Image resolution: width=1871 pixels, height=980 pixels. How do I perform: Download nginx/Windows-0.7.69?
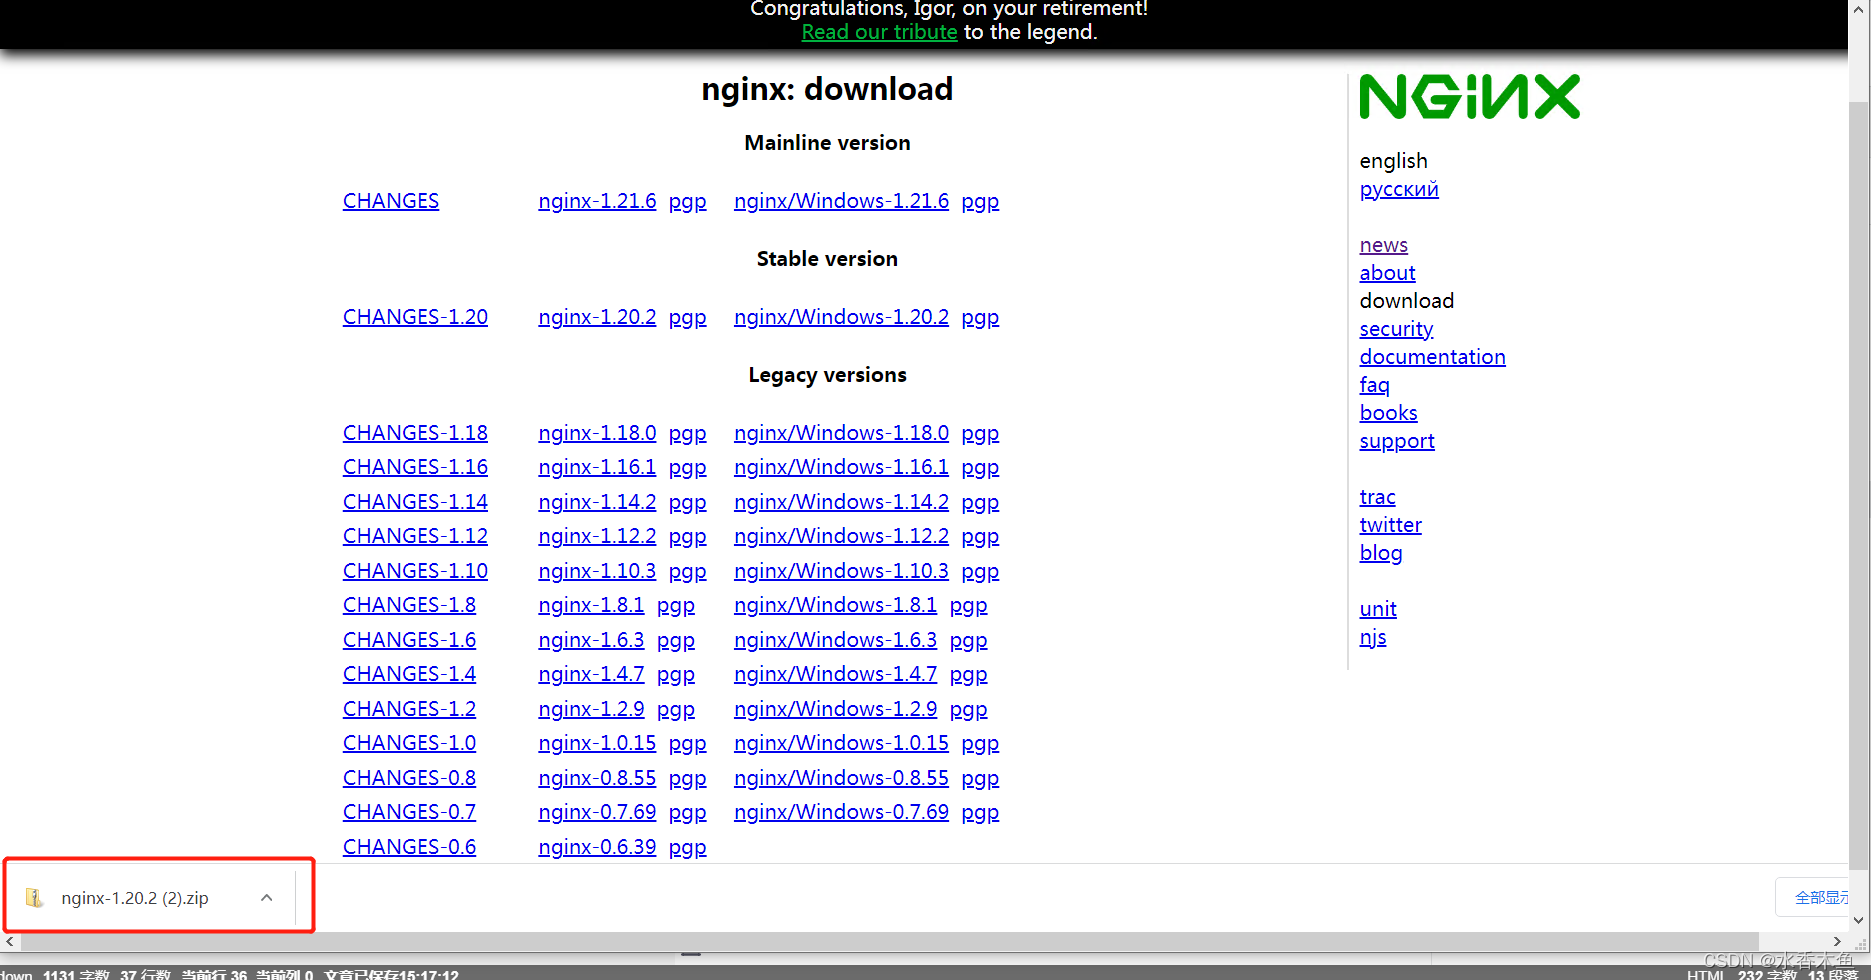pyautogui.click(x=841, y=812)
